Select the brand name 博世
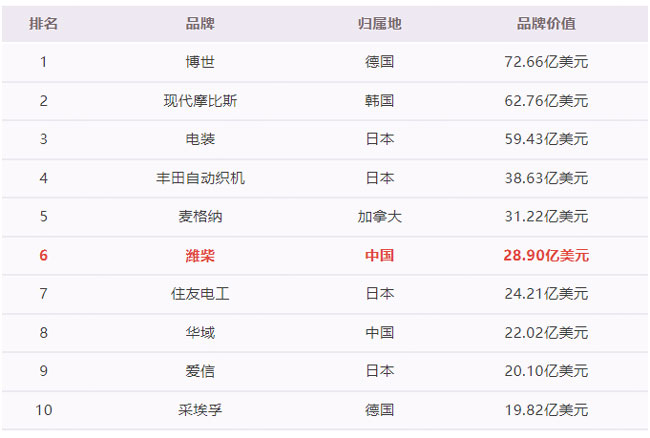The width and height of the screenshot is (650, 438). tap(200, 62)
